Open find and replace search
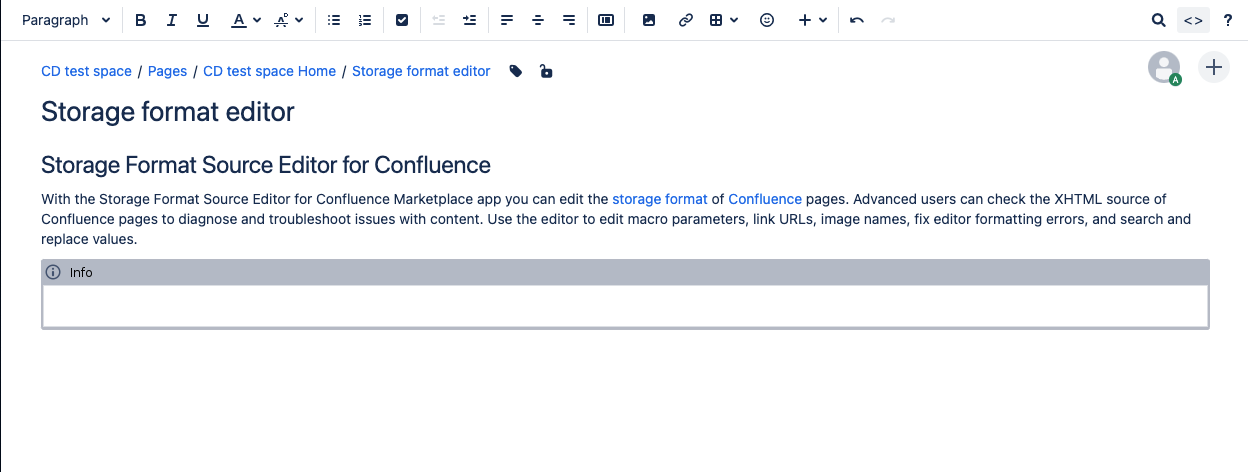Viewport: 1248px width, 472px height. (x=1158, y=20)
